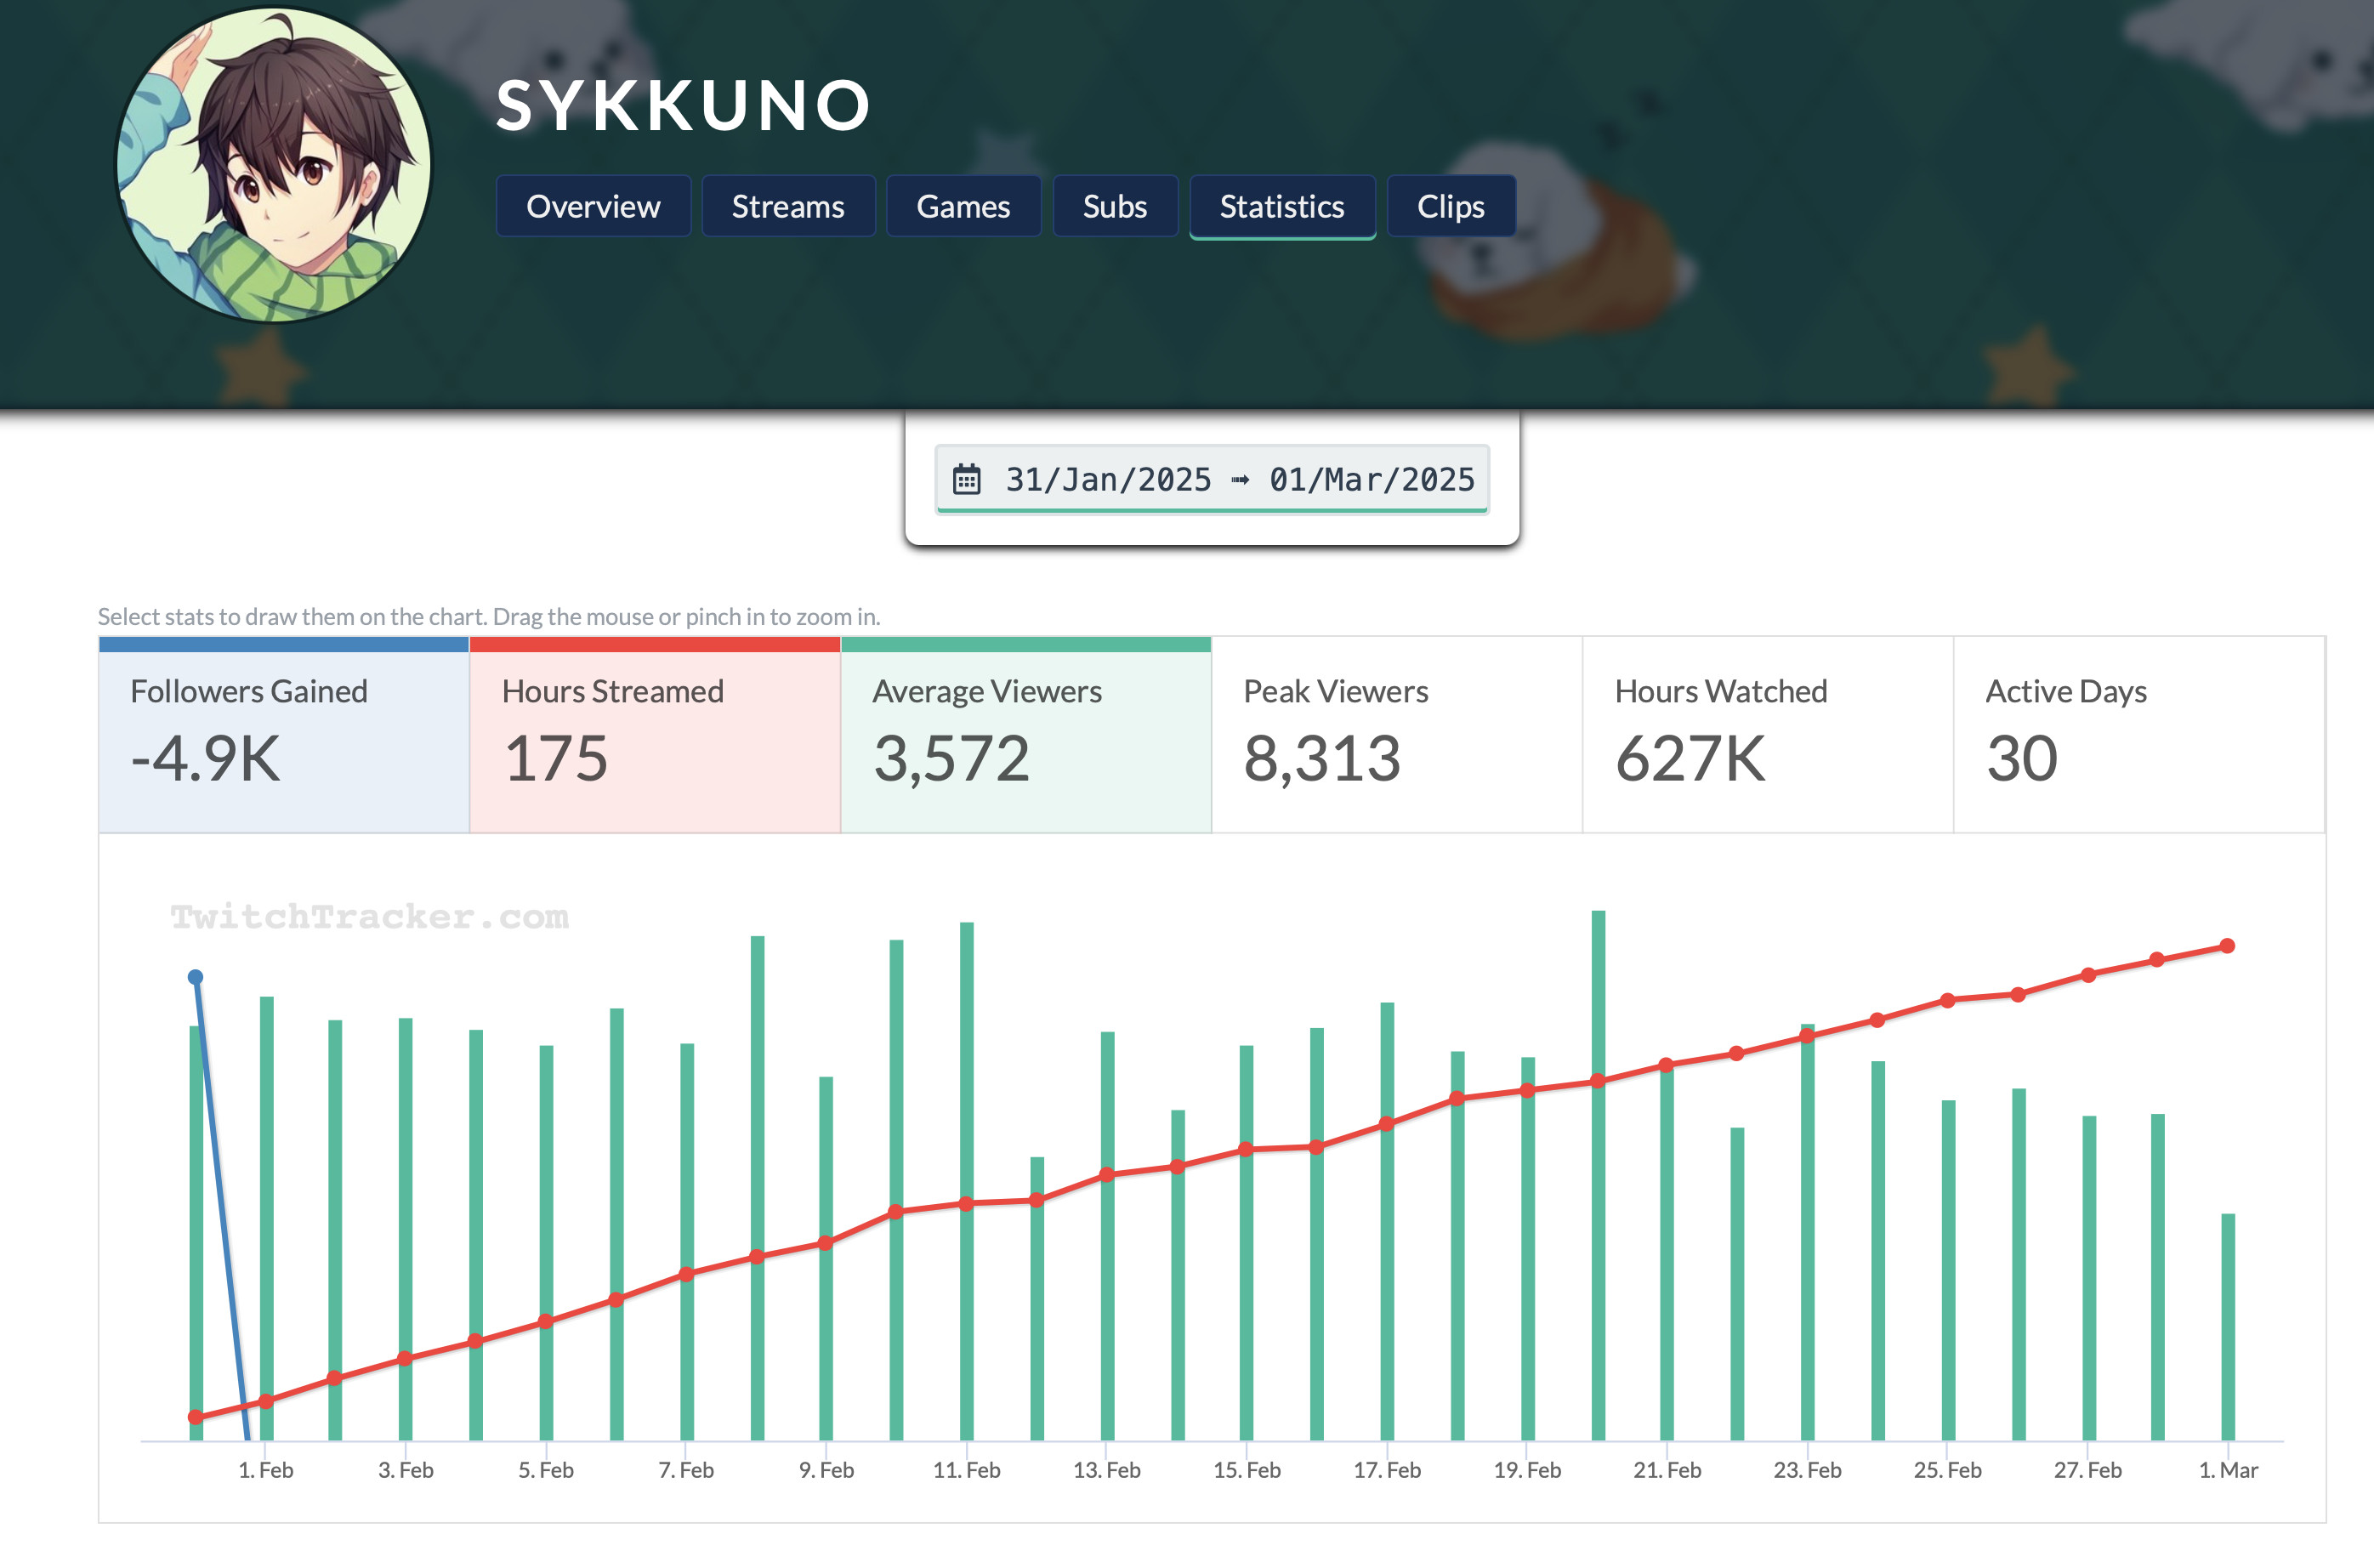The height and width of the screenshot is (1568, 2374).
Task: Toggle Hours Streamed stat on chart
Action: pos(655,736)
